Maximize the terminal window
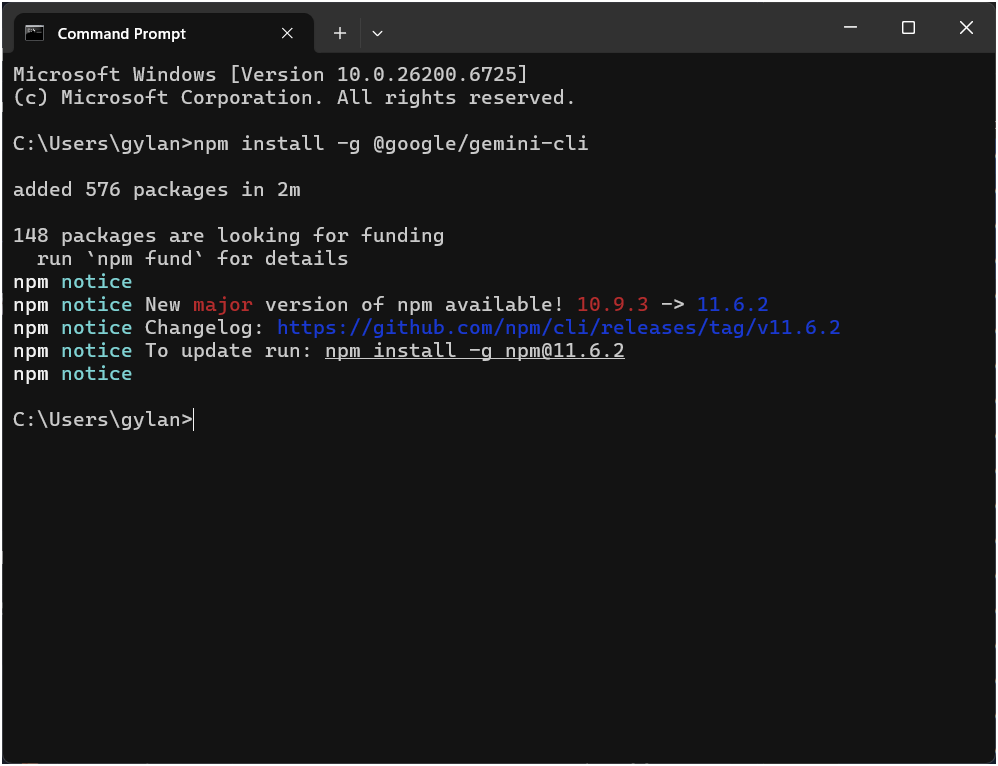 [908, 28]
